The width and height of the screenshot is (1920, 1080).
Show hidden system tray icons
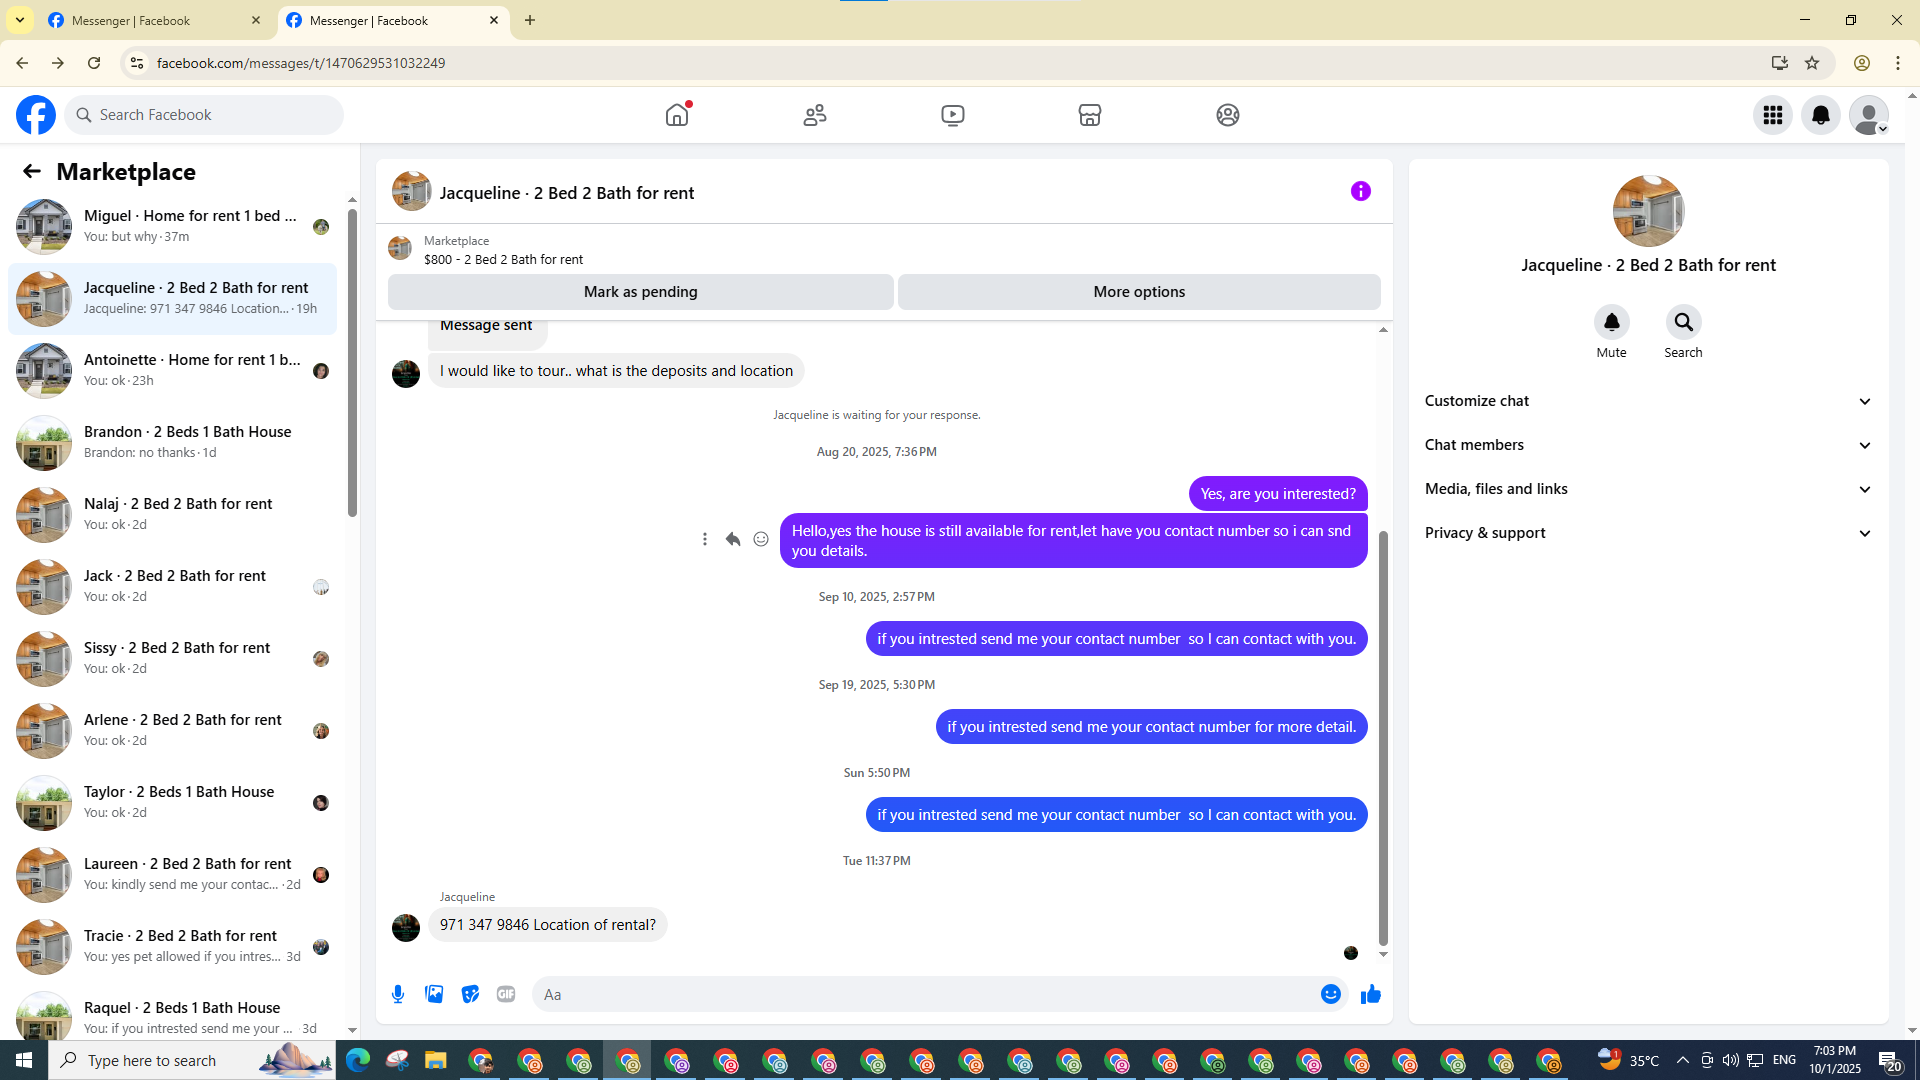(x=1682, y=1060)
